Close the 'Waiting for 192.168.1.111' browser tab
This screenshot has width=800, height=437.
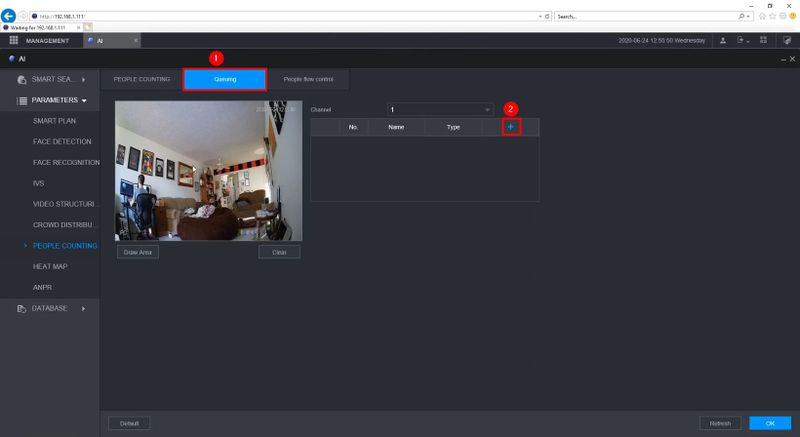click(x=79, y=28)
